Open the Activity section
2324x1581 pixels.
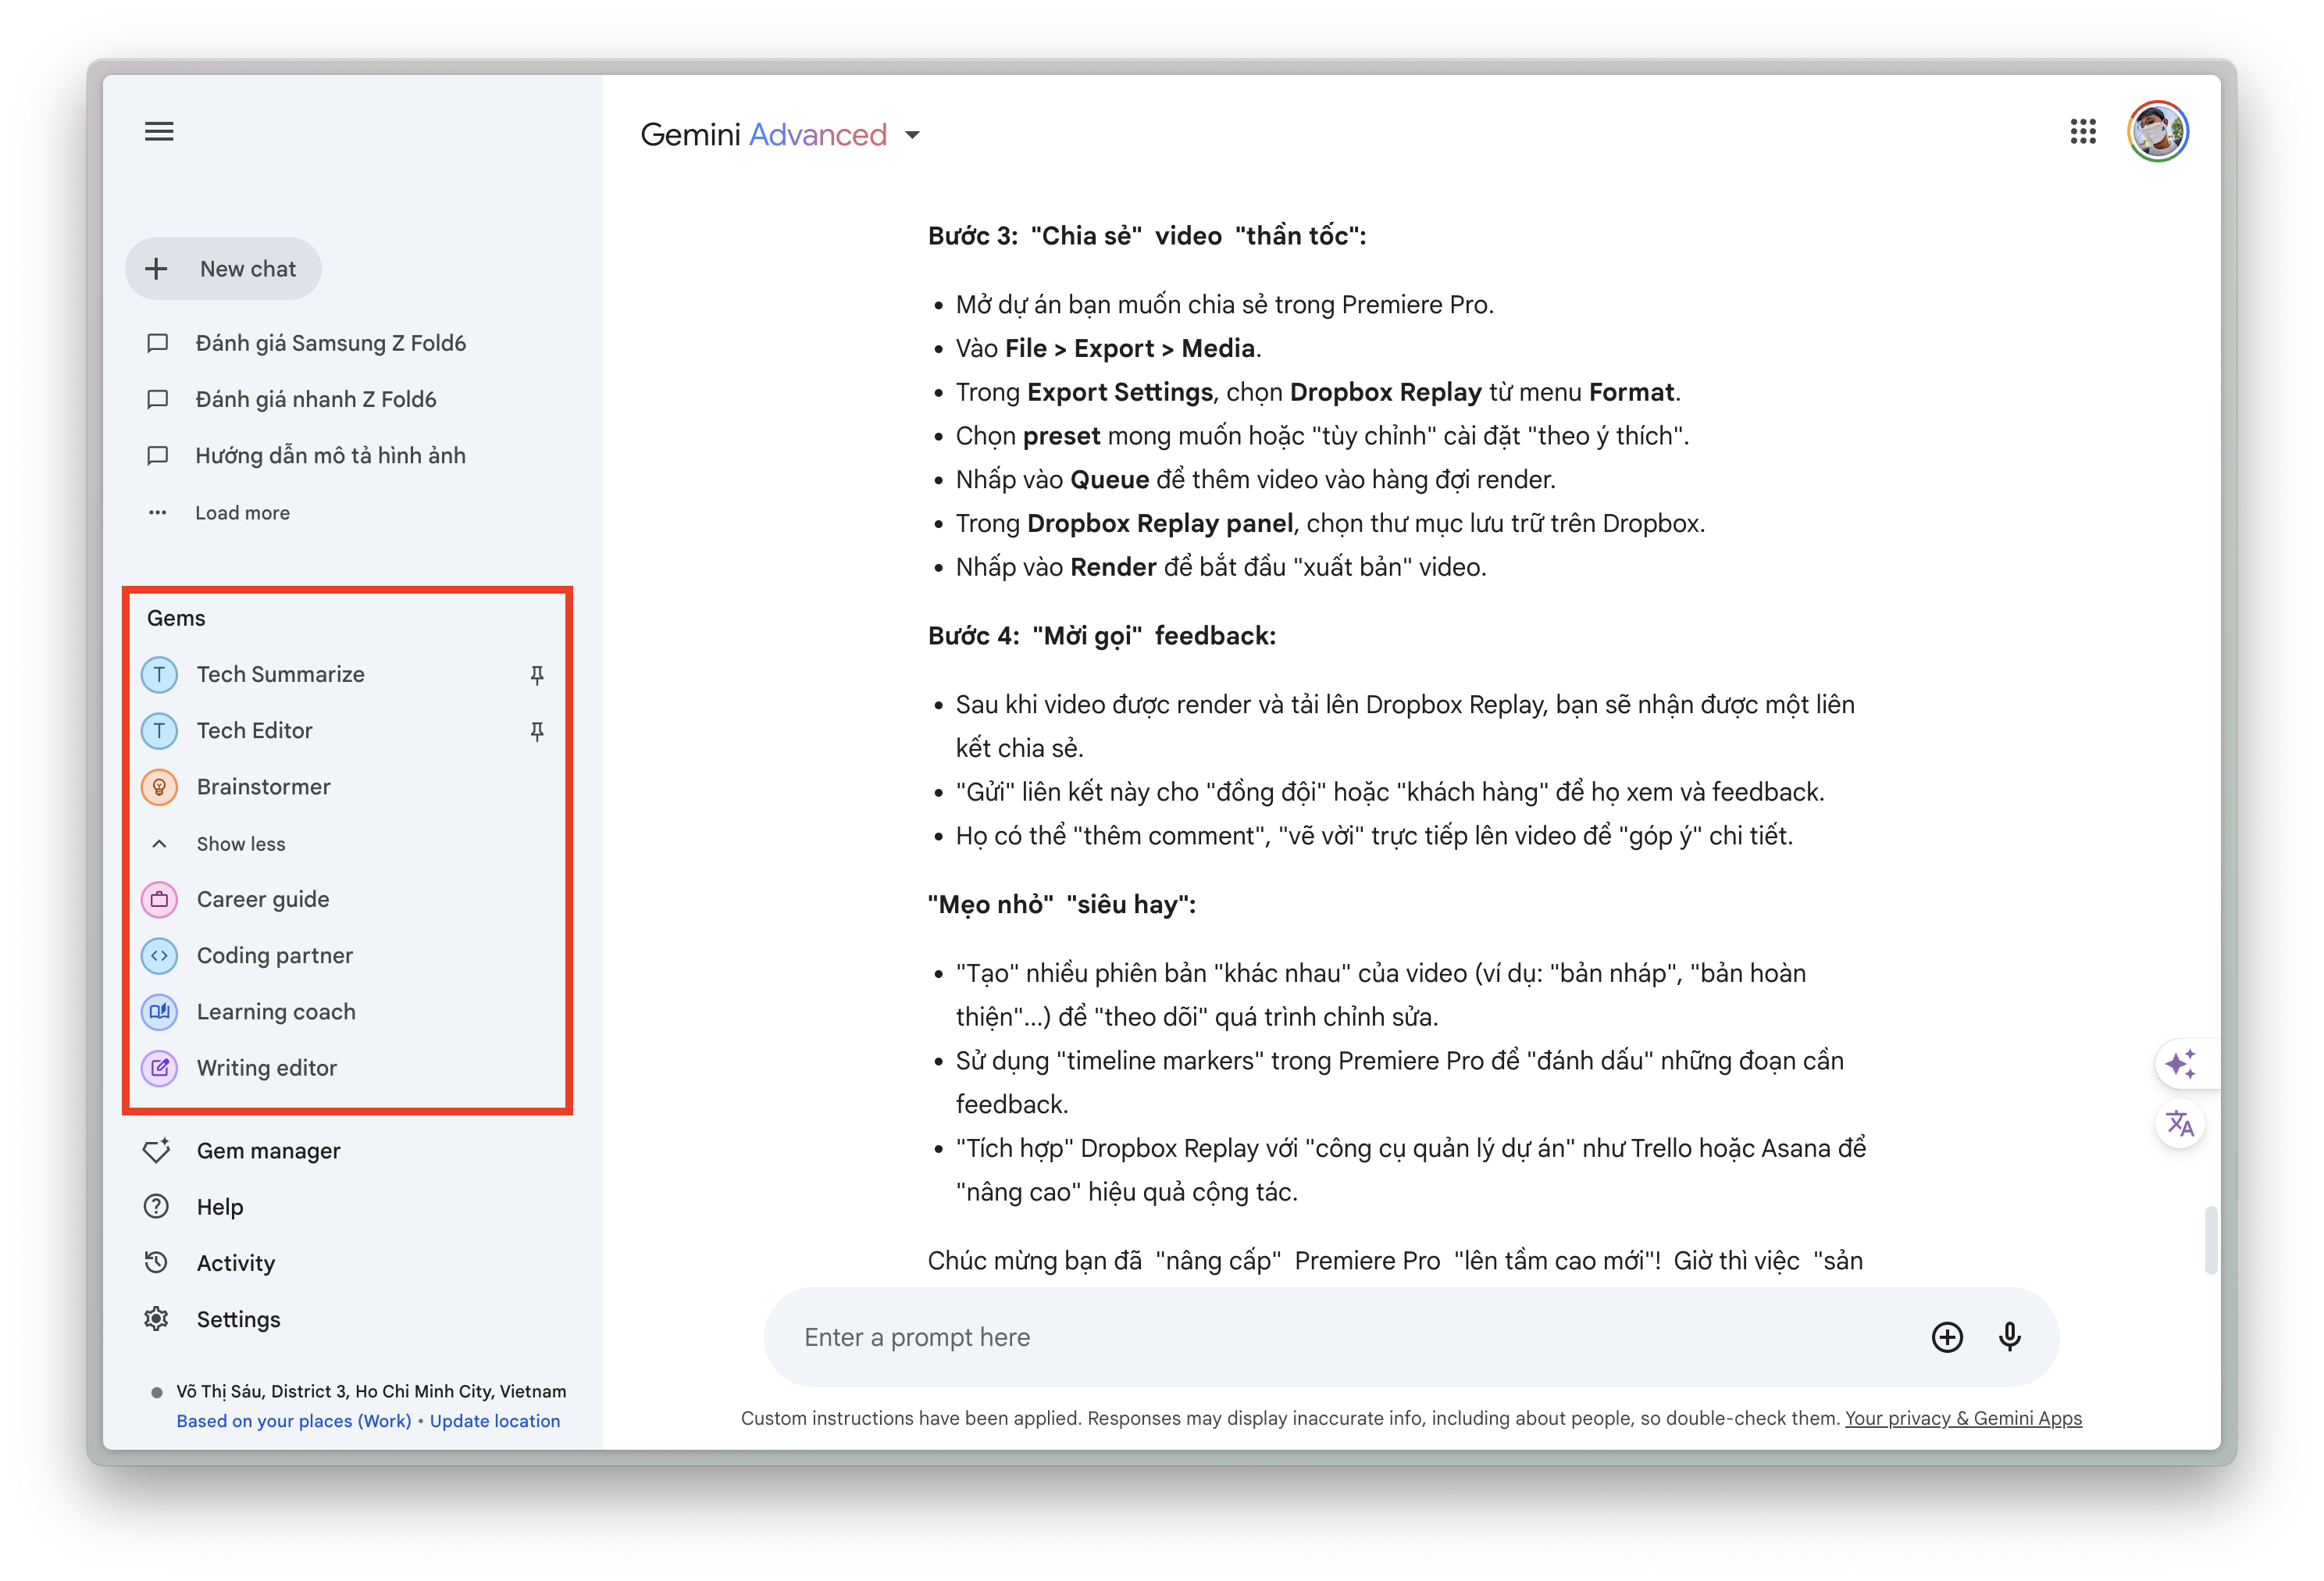[237, 1262]
